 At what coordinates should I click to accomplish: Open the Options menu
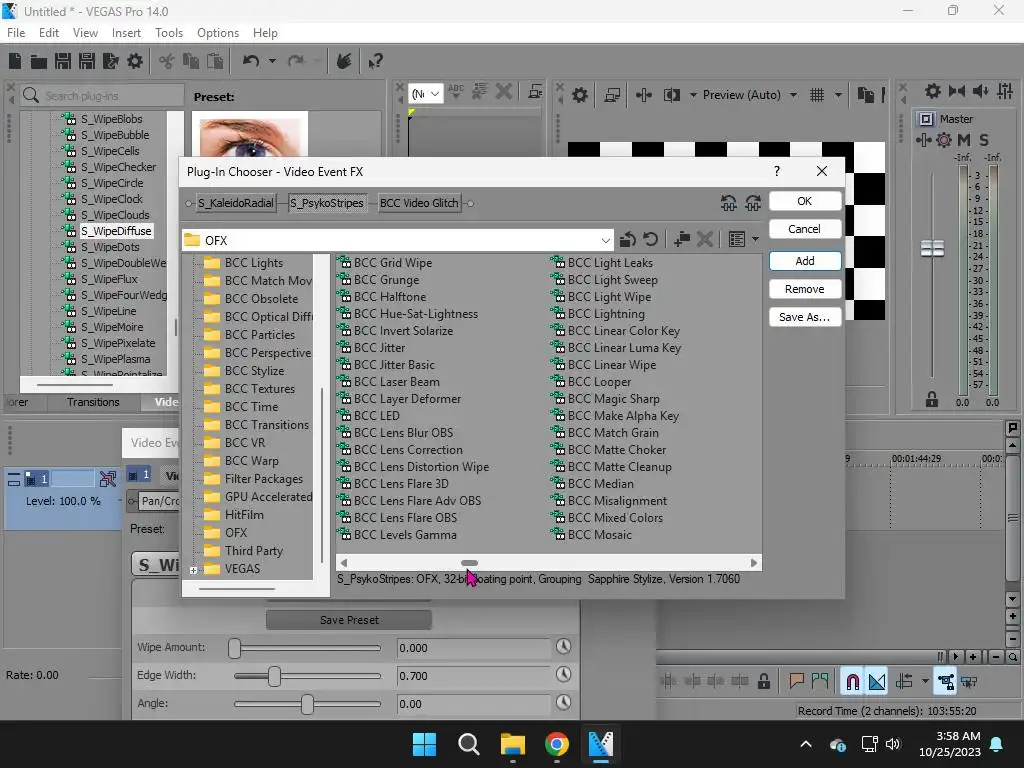coord(218,33)
